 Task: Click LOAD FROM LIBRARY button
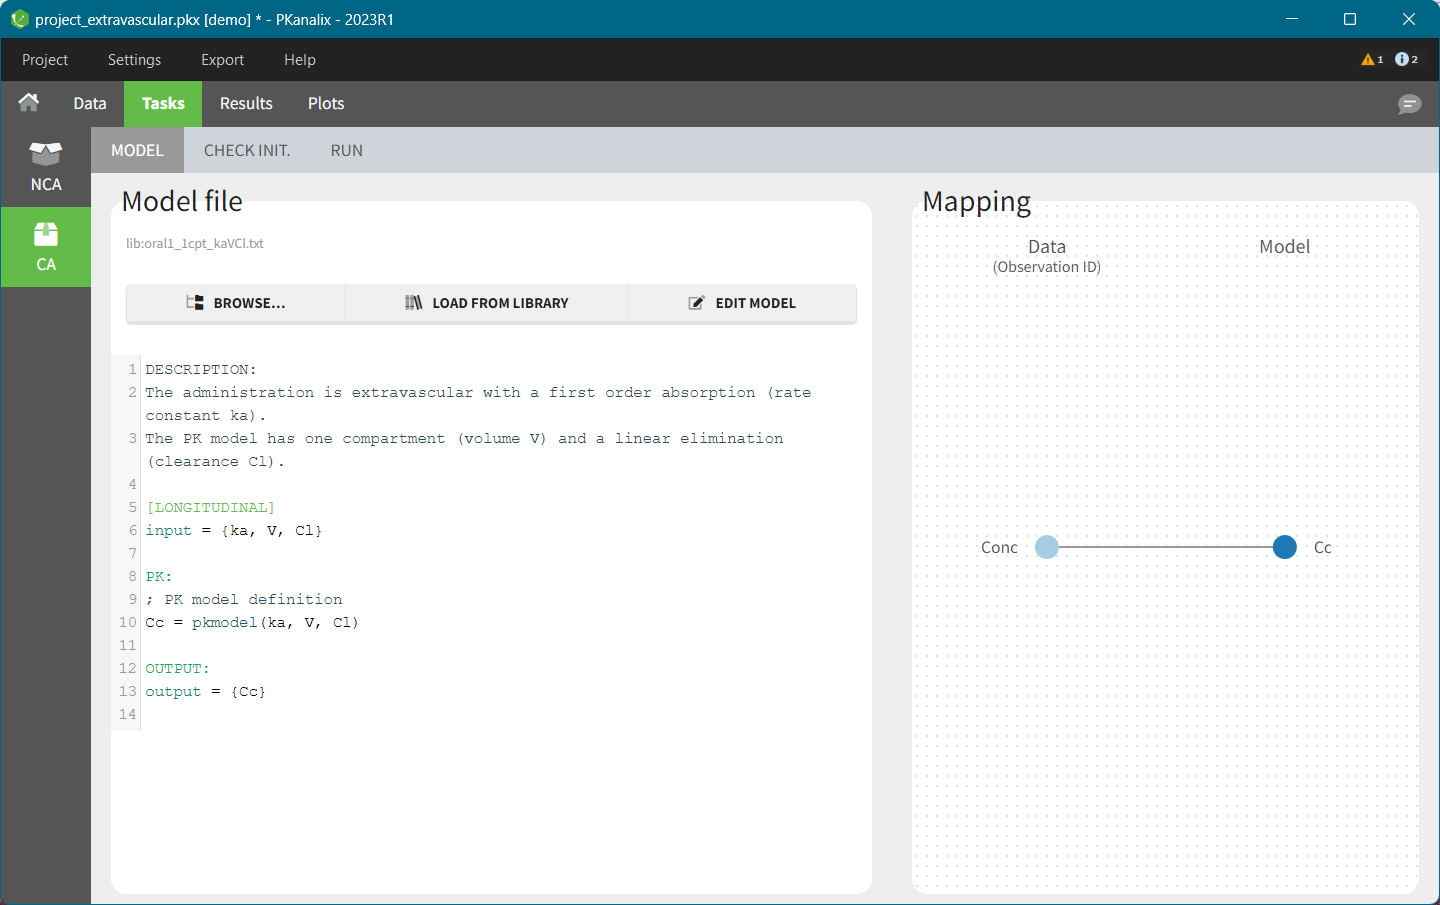tap(487, 303)
